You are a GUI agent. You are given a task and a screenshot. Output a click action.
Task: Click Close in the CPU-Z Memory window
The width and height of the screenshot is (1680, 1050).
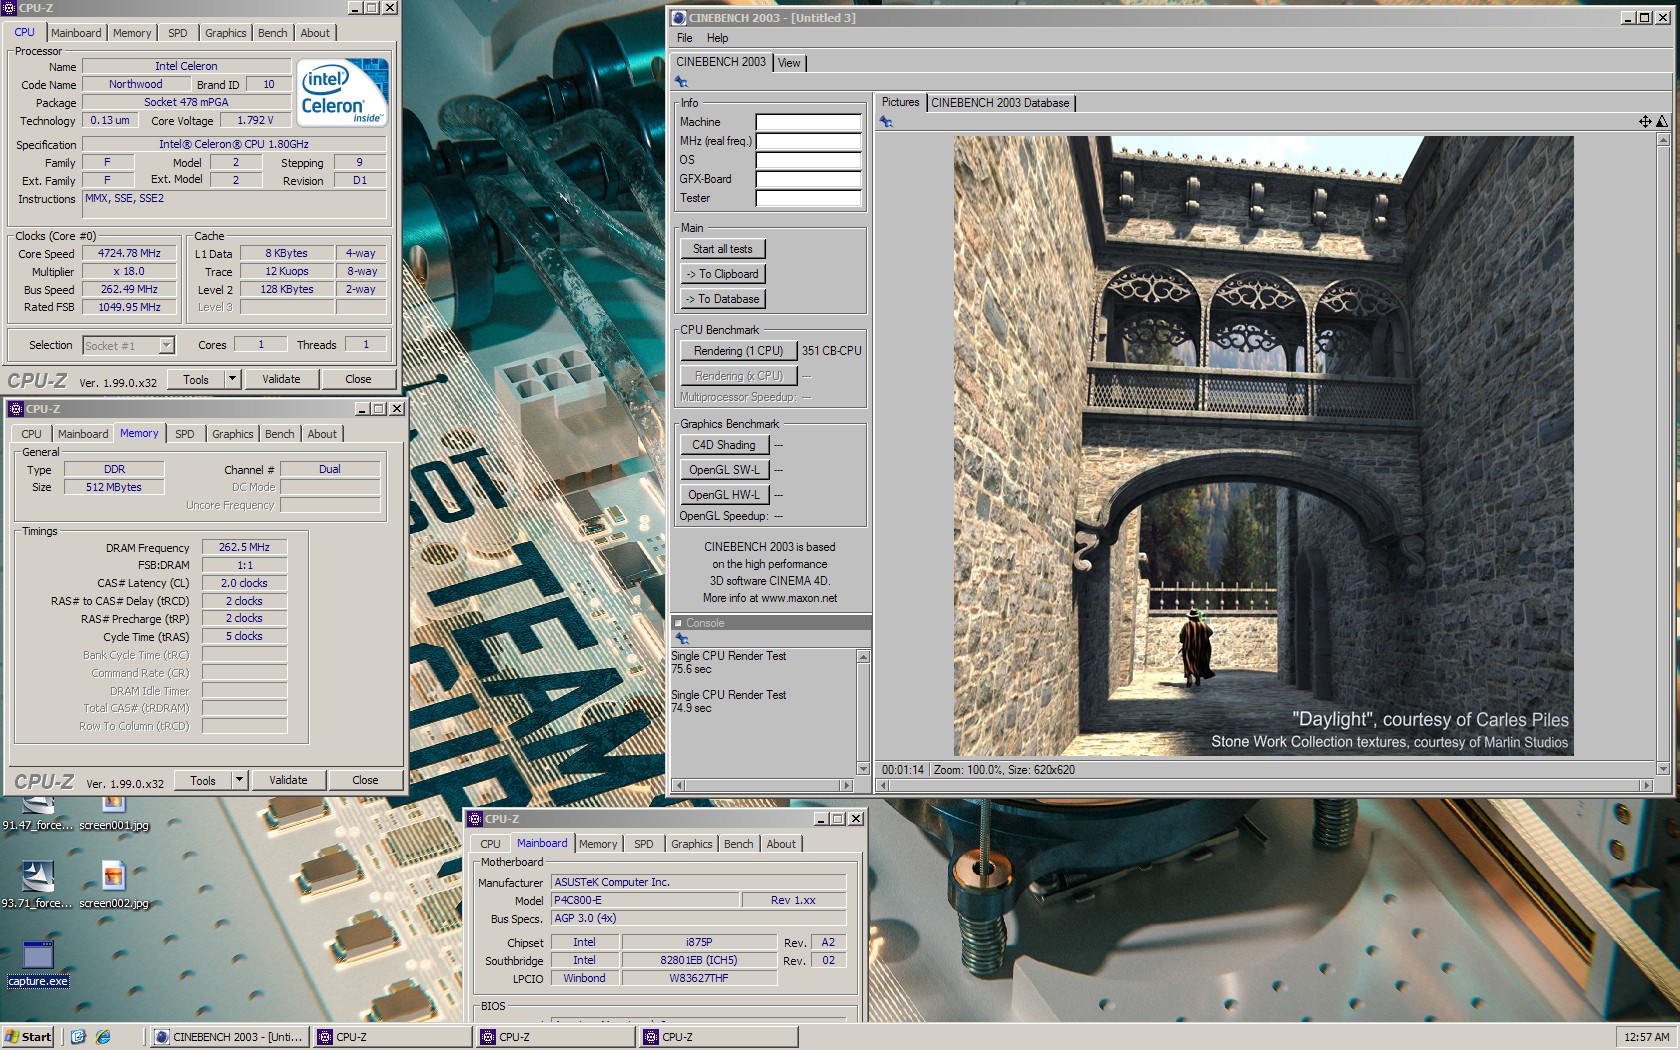click(x=365, y=780)
